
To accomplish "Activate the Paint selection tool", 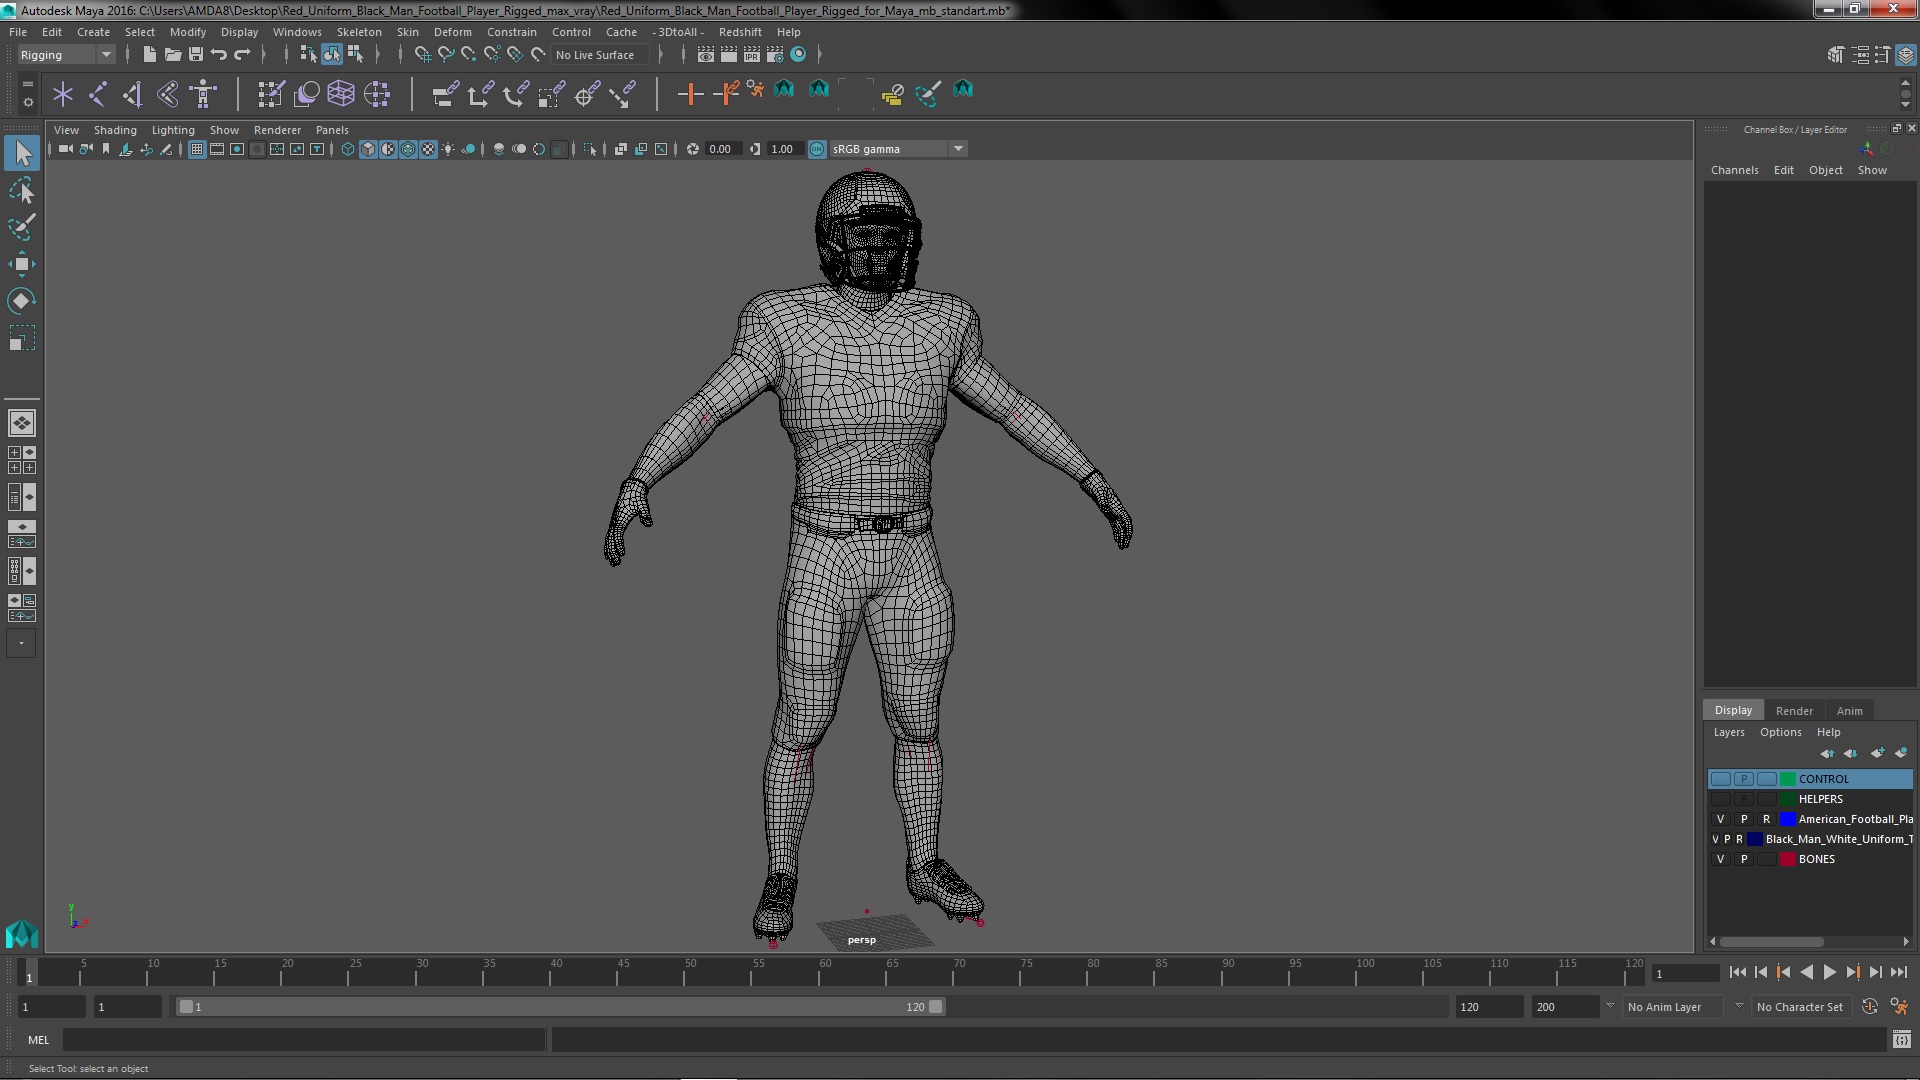I will tap(22, 227).
